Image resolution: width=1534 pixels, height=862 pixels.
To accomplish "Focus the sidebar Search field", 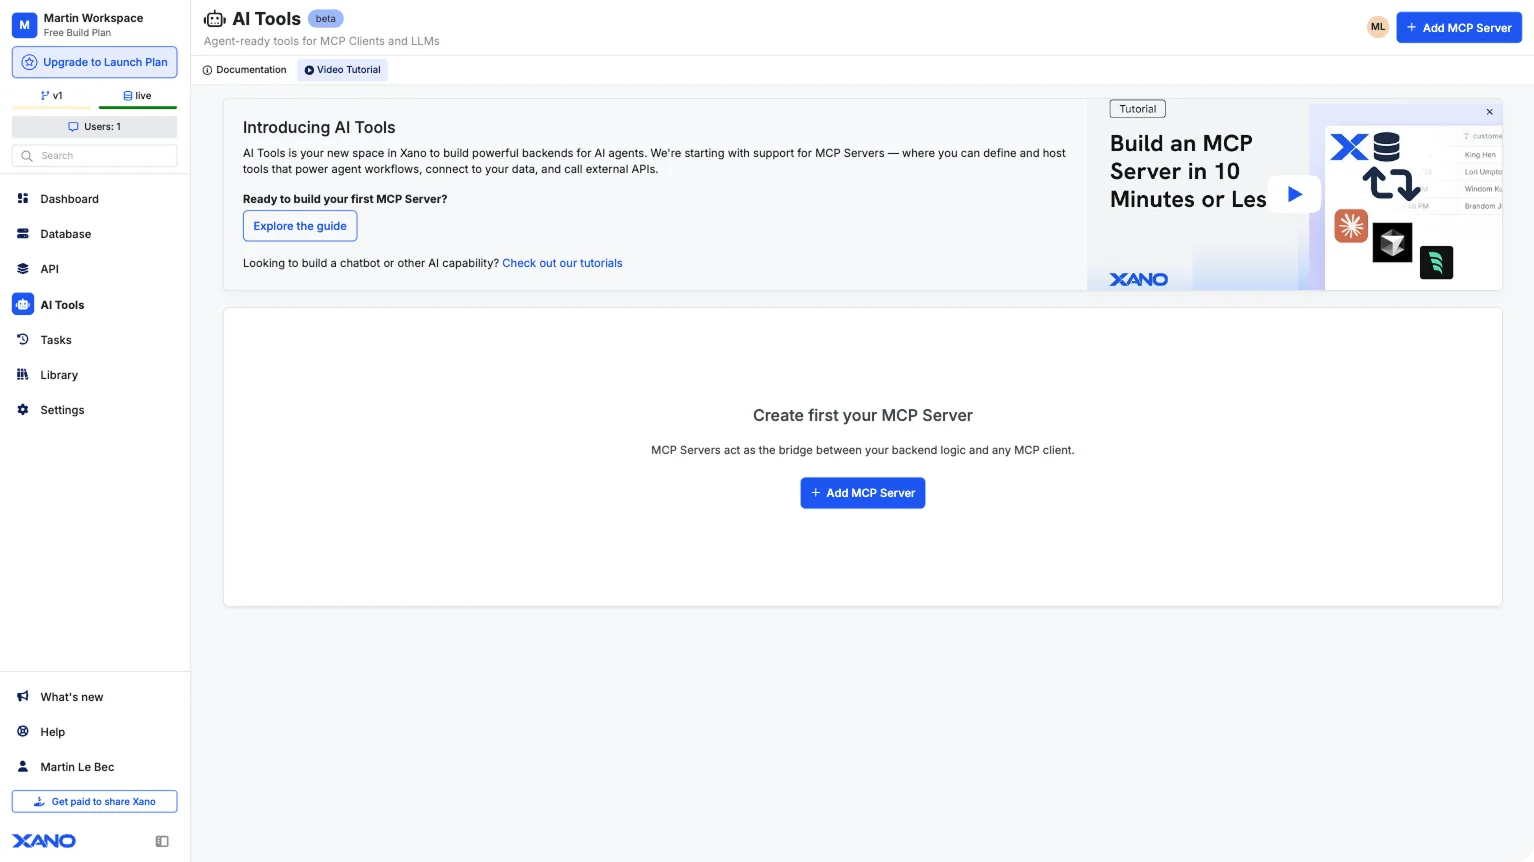I will click(x=95, y=156).
